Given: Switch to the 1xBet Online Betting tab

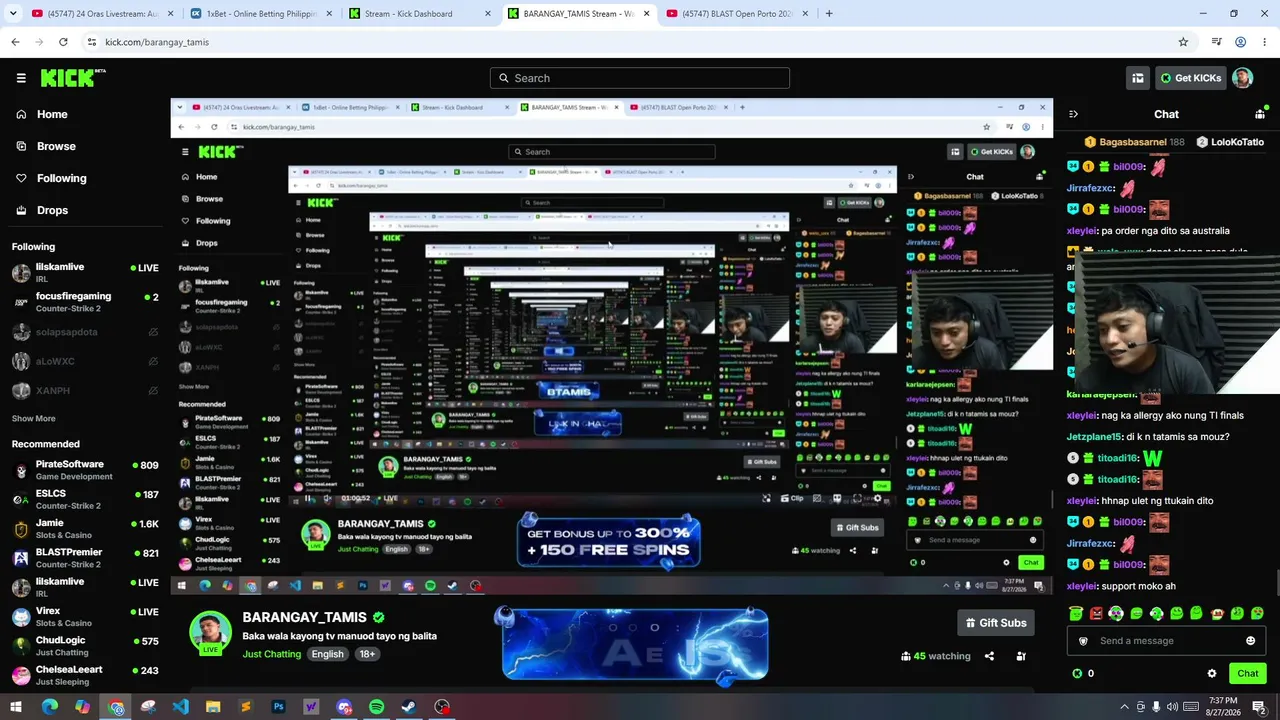Looking at the screenshot, I should (259, 14).
